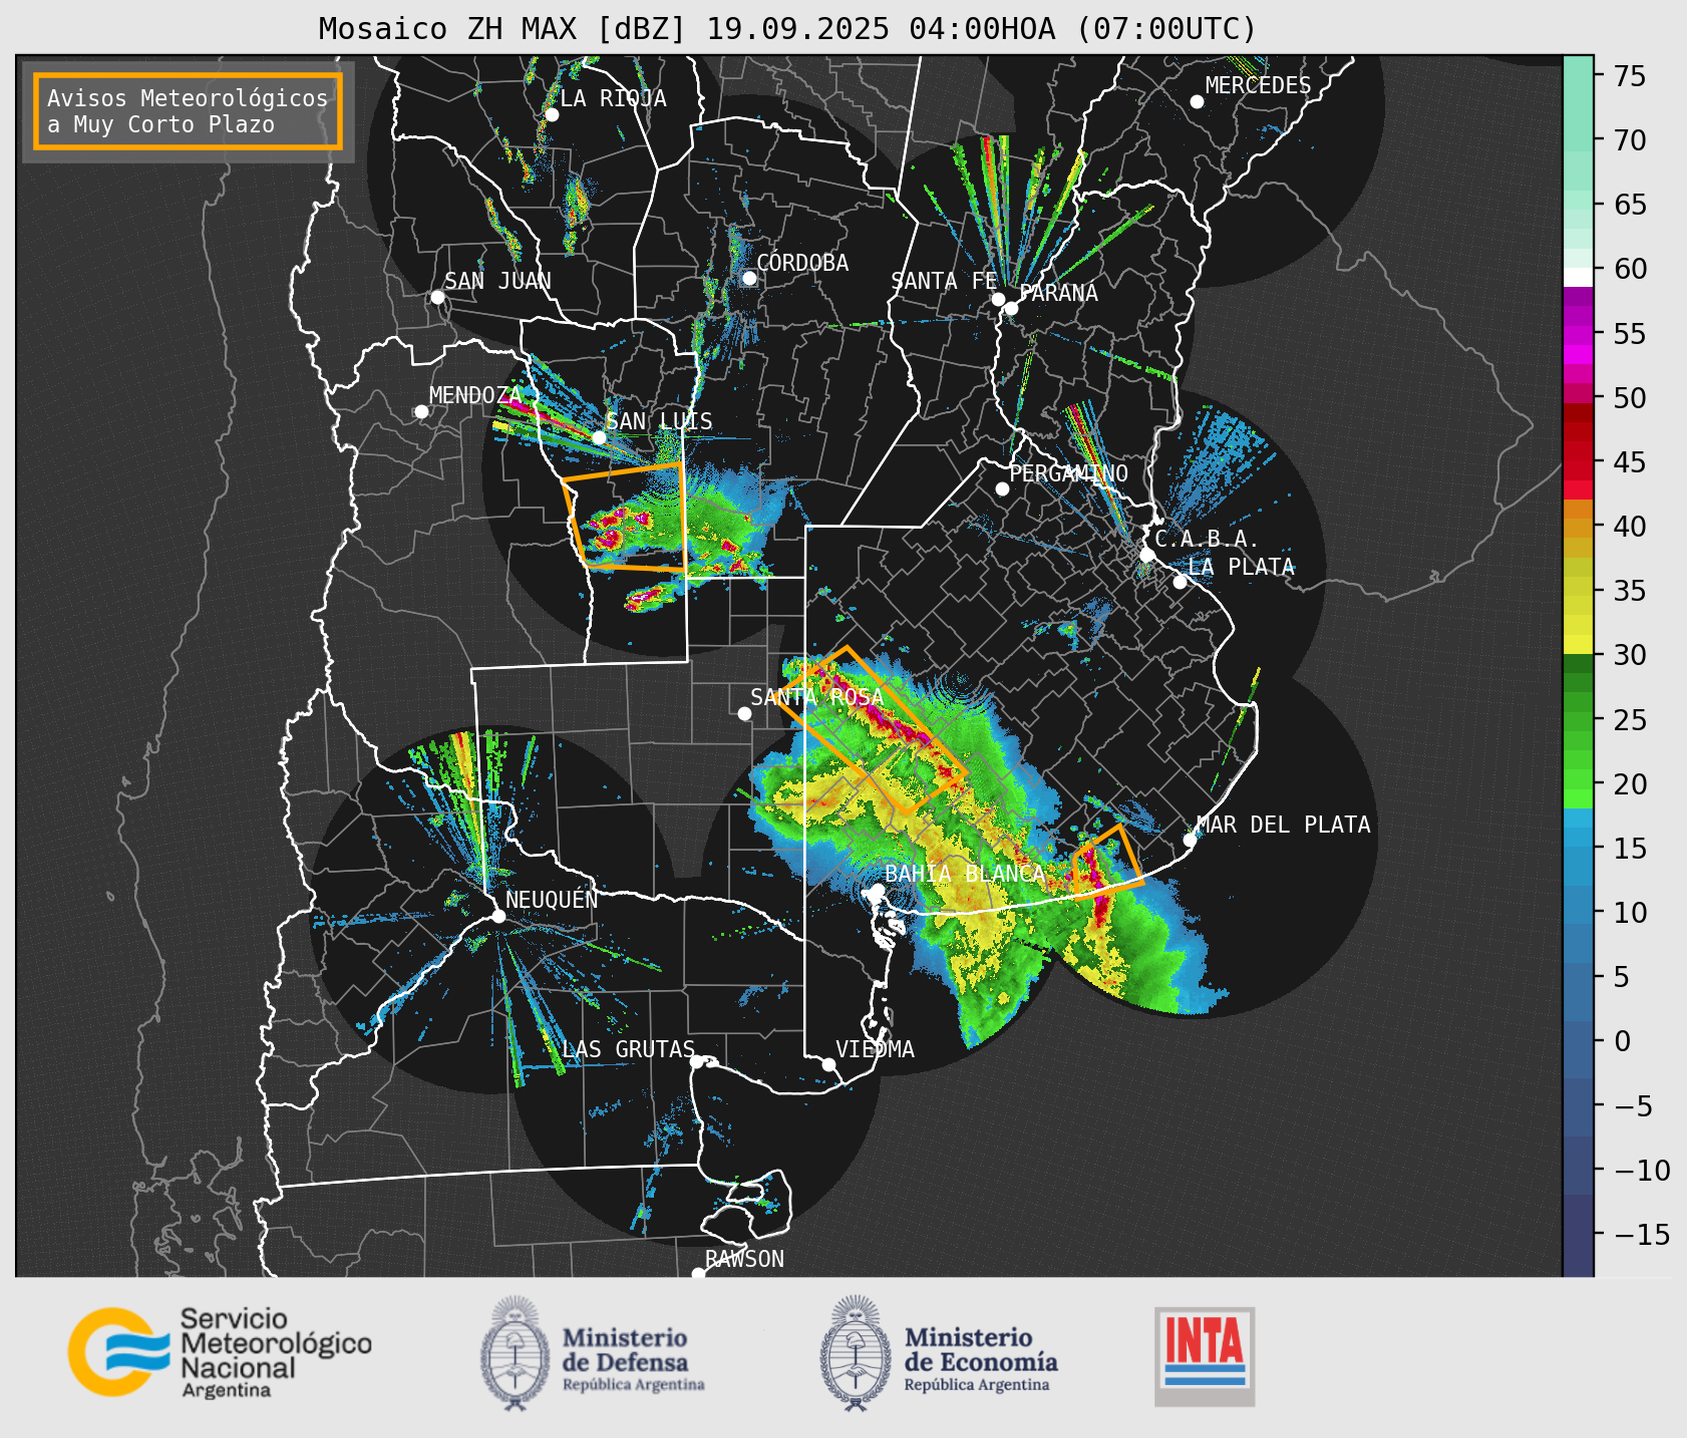Click the RAWSON city label
The width and height of the screenshot is (1687, 1438).
[745, 1259]
